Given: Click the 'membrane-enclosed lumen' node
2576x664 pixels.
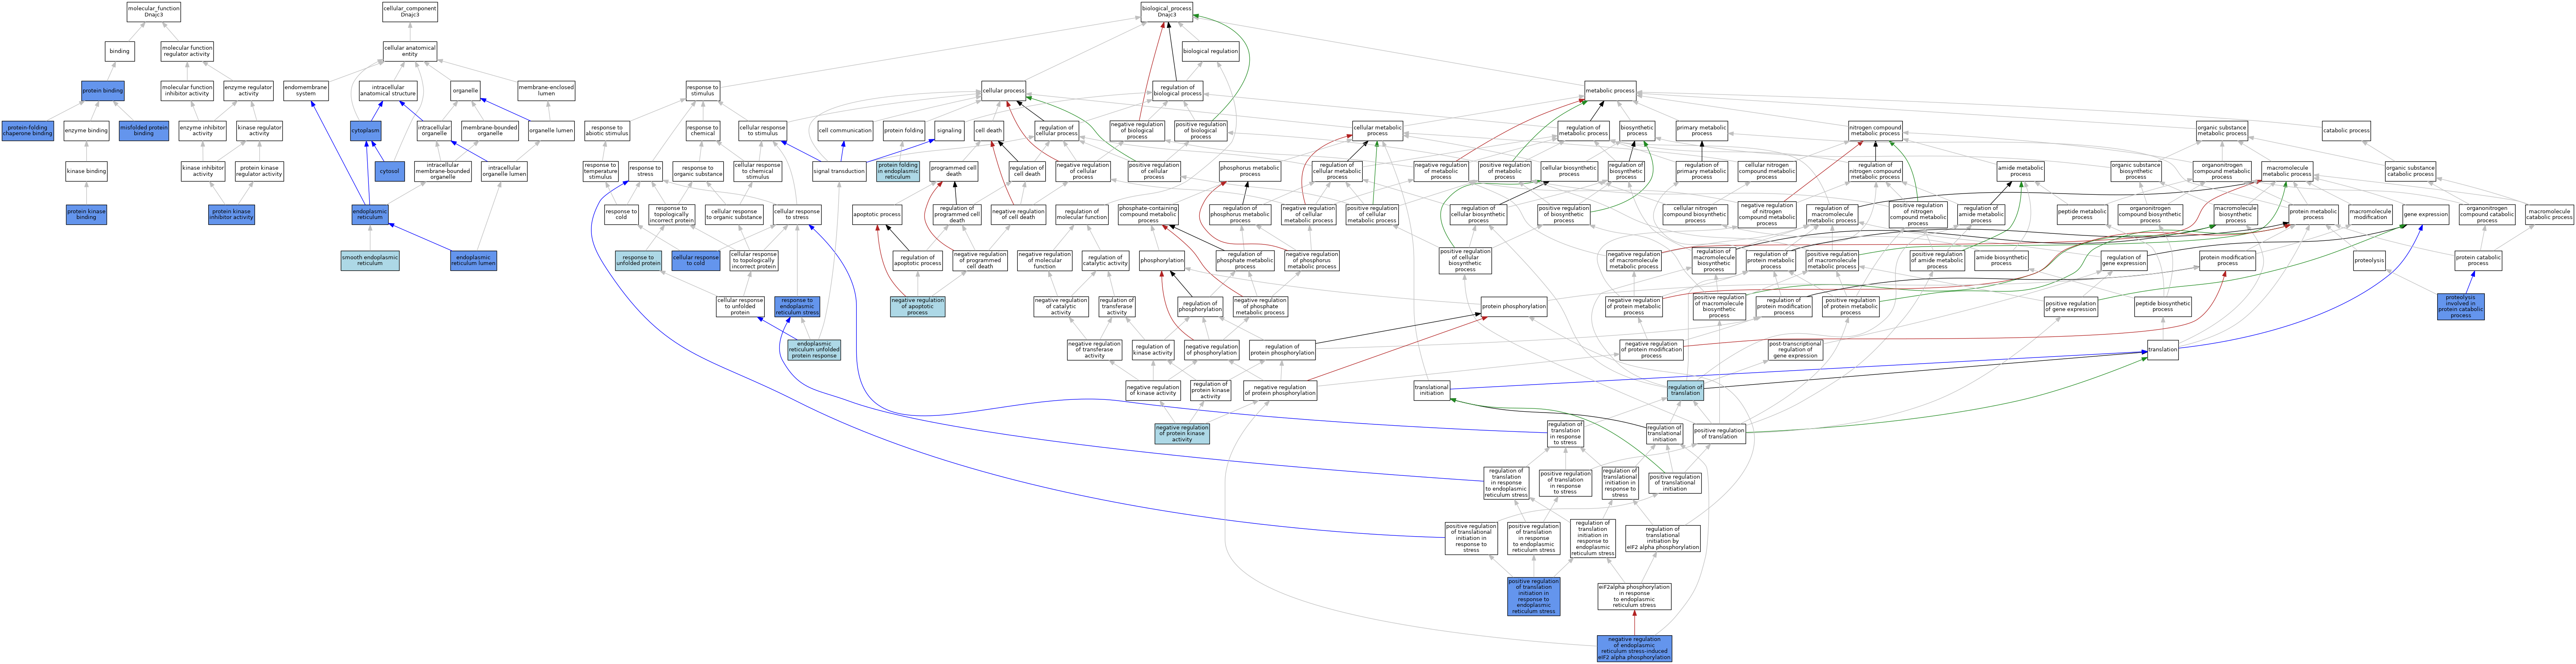Looking at the screenshot, I should 546,90.
